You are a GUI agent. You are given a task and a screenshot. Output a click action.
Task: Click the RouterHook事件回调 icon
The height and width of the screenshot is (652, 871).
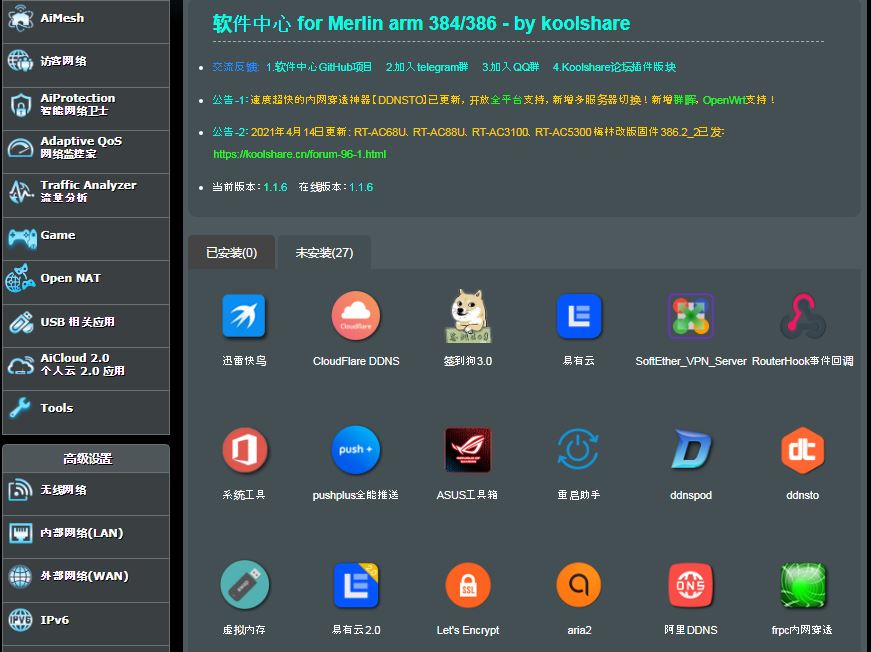click(802, 317)
